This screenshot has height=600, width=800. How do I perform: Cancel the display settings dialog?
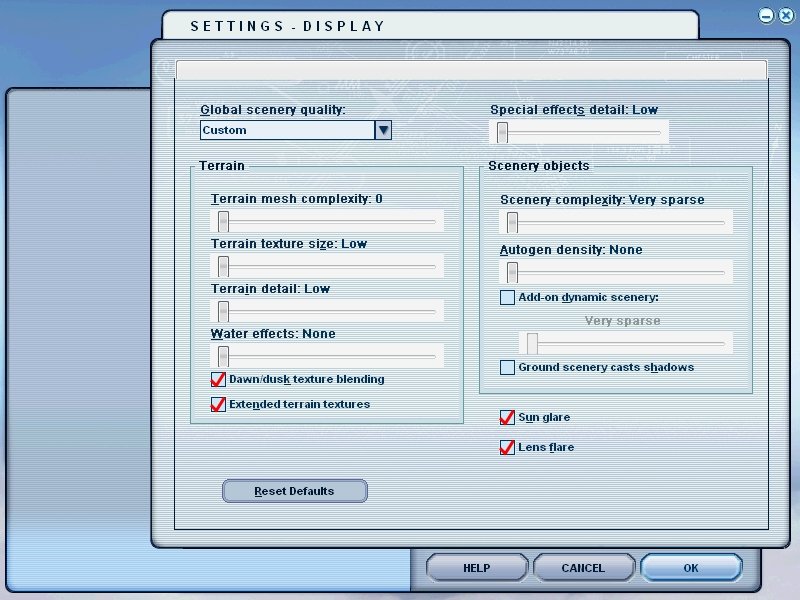coord(583,568)
